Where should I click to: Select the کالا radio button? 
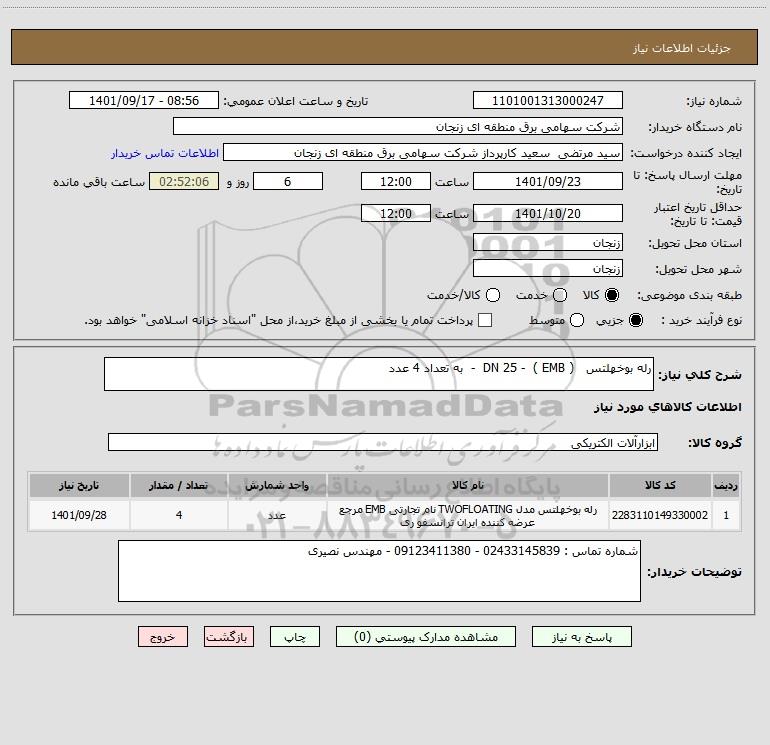pyautogui.click(x=612, y=295)
